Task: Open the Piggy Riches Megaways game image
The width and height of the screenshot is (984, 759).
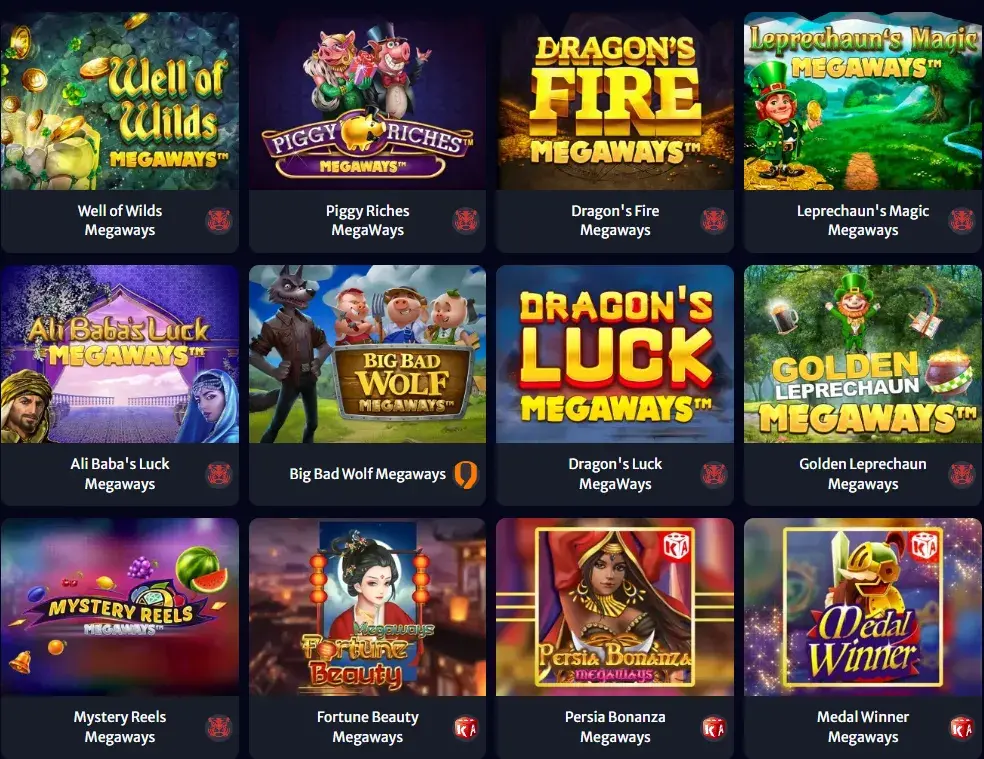Action: (x=367, y=100)
